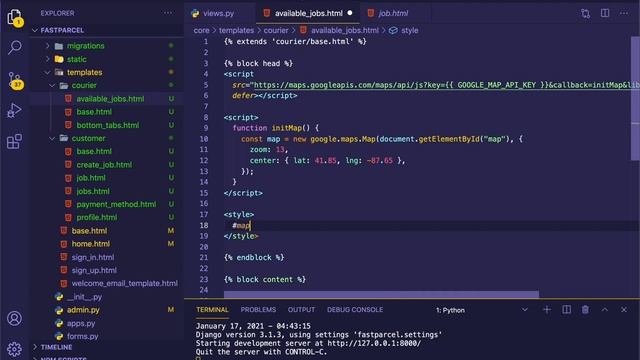Click the Open Changes icon in editor toolbar
Screen dimensions: 640x360
pos(585,13)
